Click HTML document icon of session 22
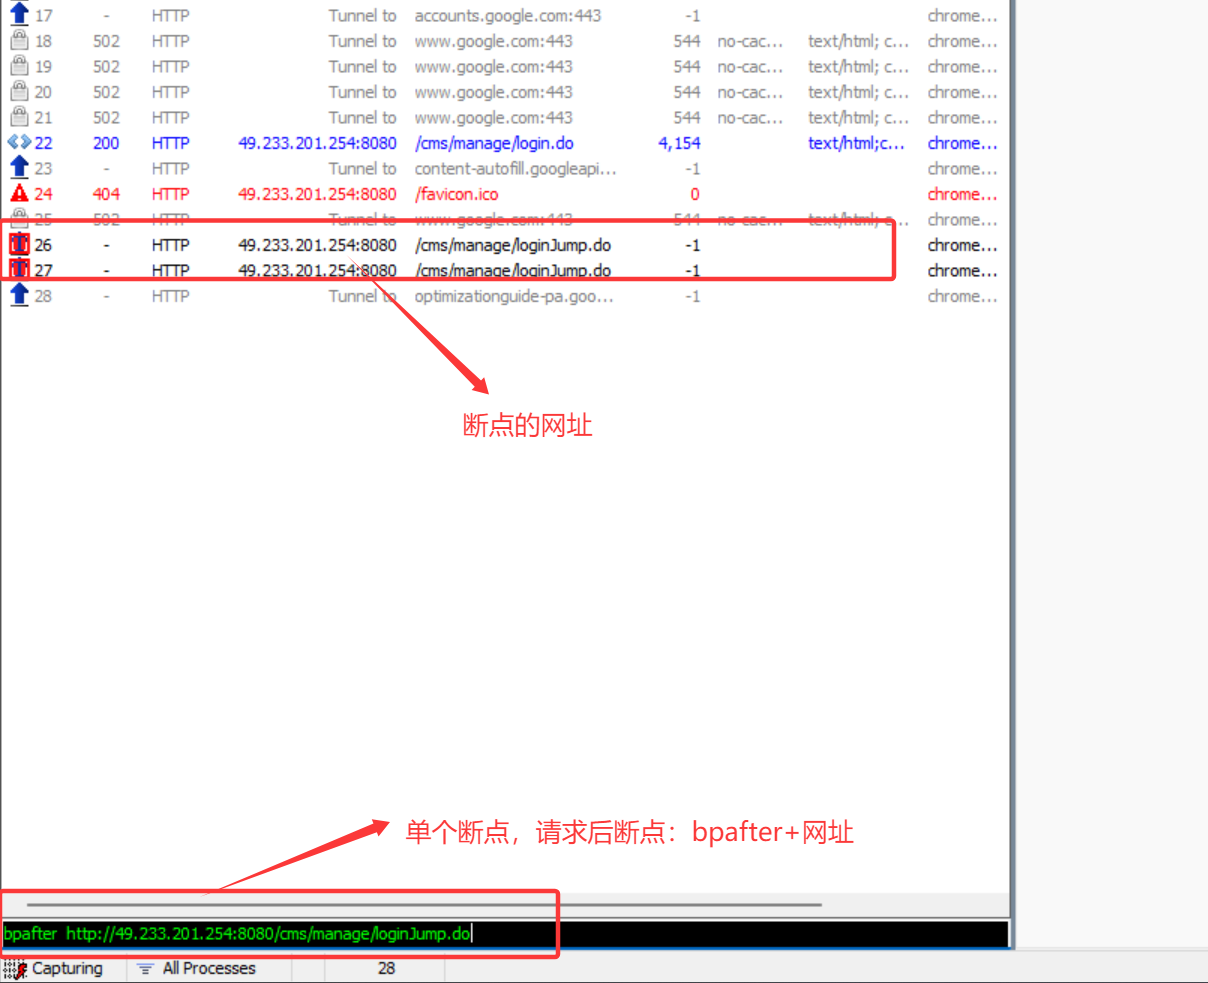Image resolution: width=1208 pixels, height=983 pixels. 19,142
